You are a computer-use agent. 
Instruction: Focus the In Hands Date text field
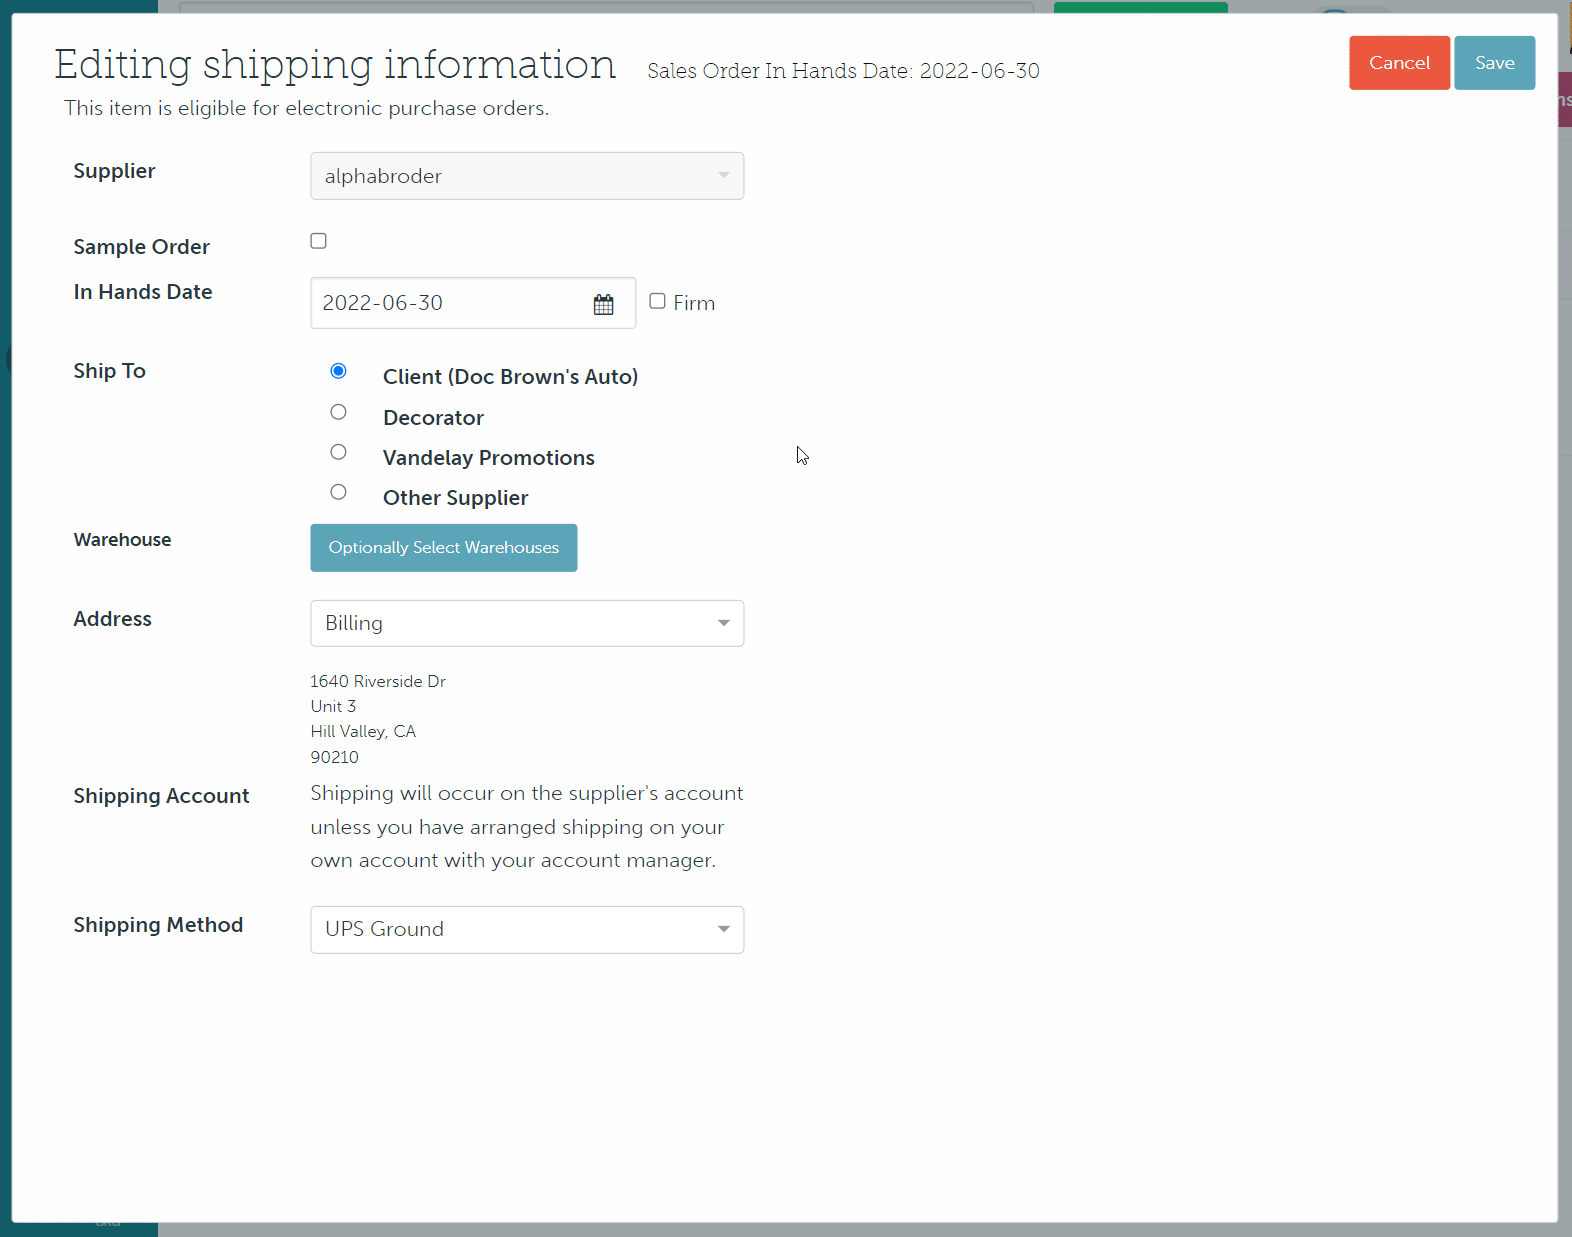[x=450, y=303]
